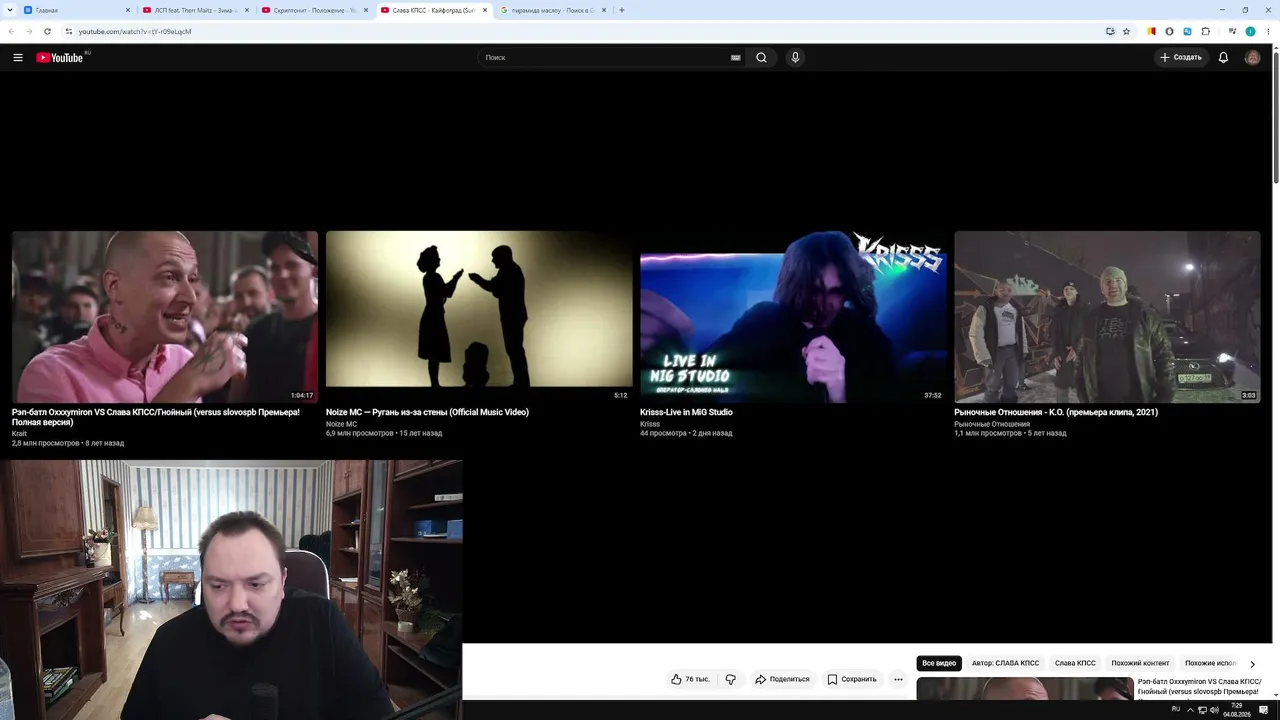
Task: Open the Krisss channel link
Action: (650, 424)
